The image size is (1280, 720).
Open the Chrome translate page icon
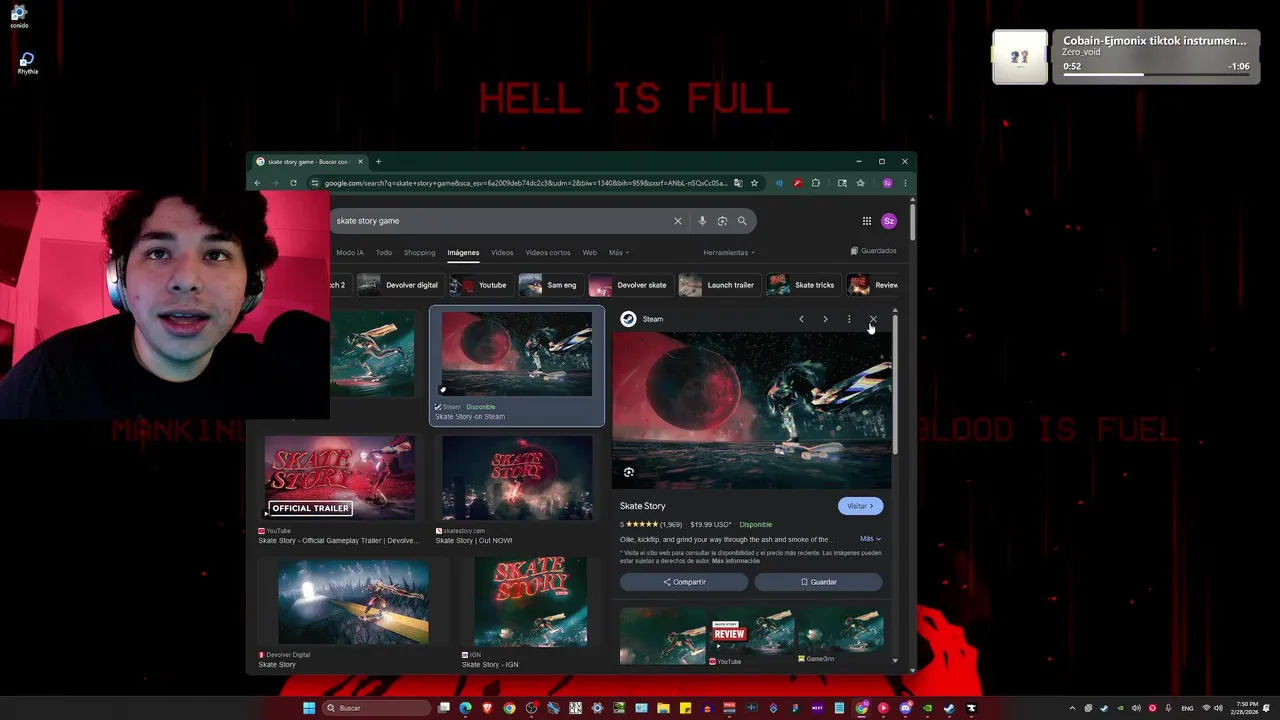[738, 183]
